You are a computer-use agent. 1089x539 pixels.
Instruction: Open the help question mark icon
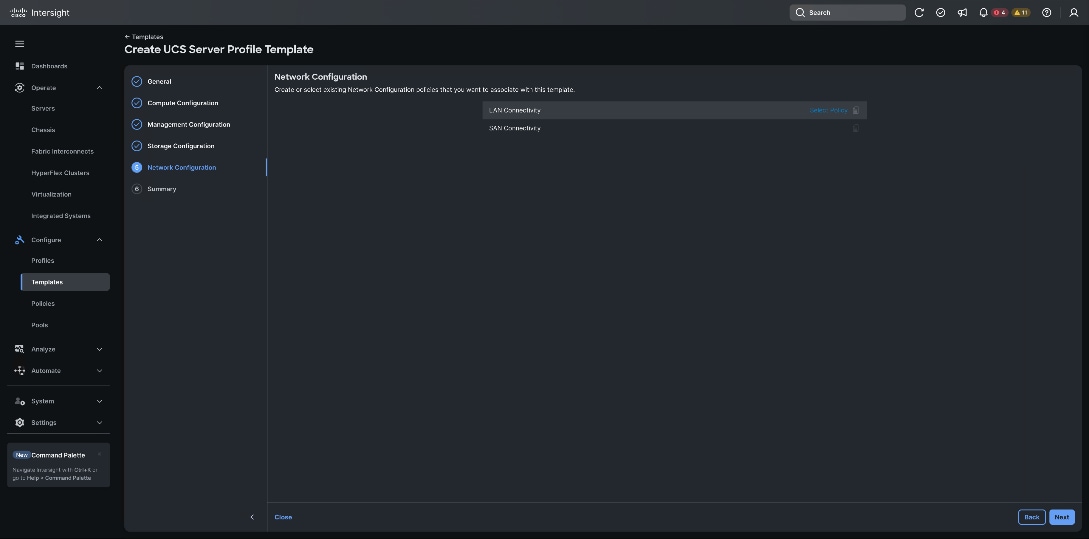pyautogui.click(x=1047, y=13)
